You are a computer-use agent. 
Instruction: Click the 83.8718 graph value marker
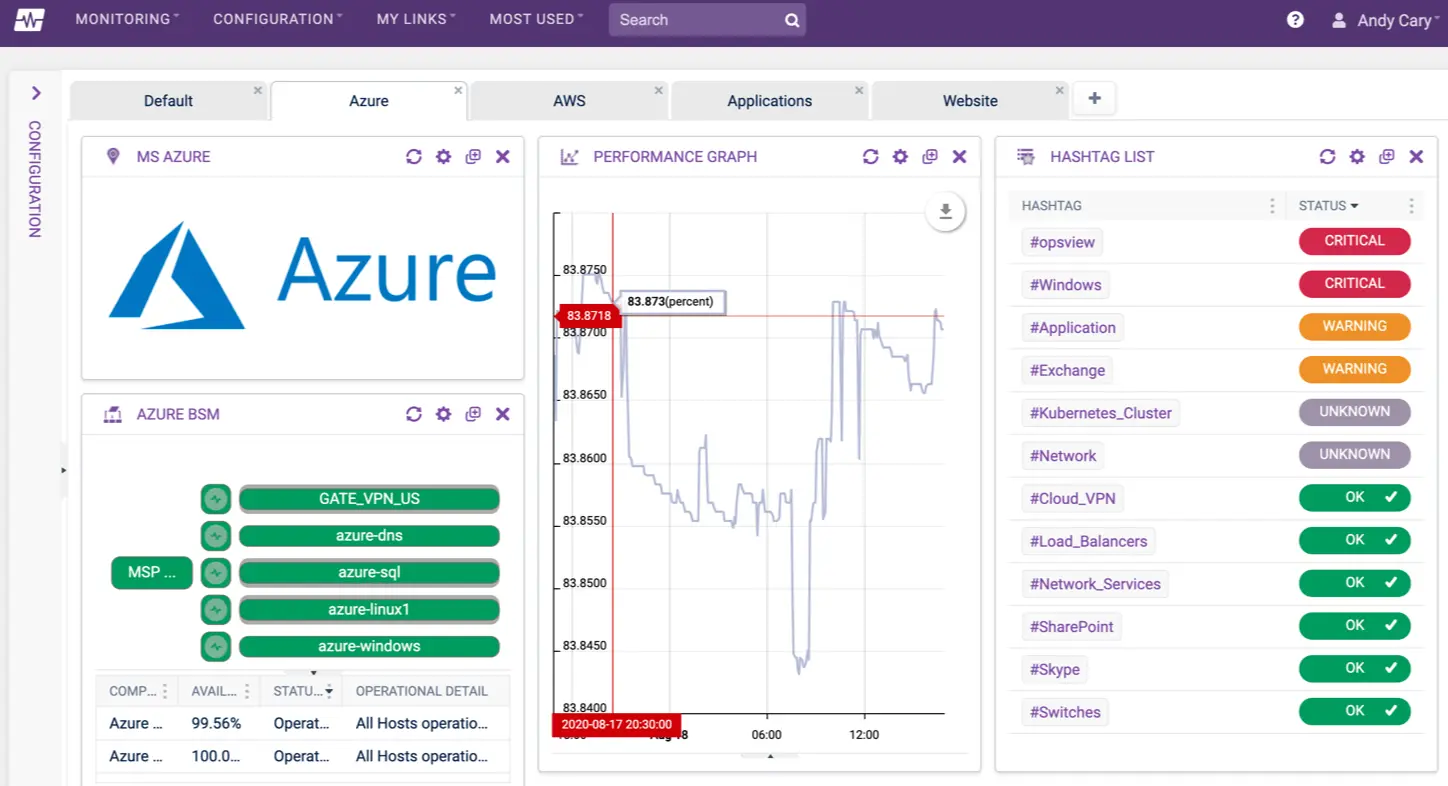(588, 316)
